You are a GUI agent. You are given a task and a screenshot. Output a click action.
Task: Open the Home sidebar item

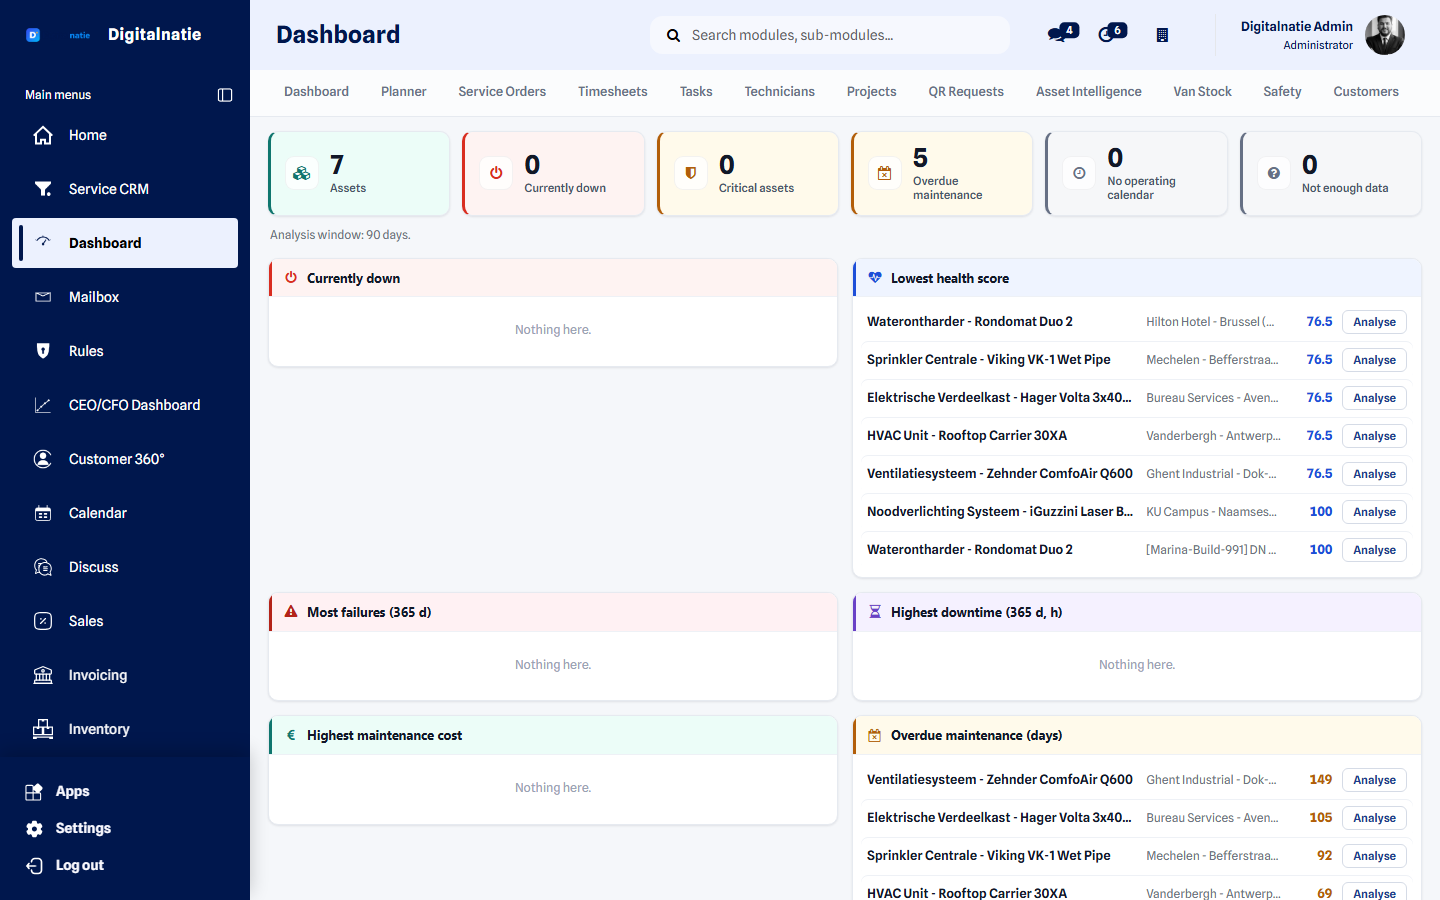click(x=125, y=135)
